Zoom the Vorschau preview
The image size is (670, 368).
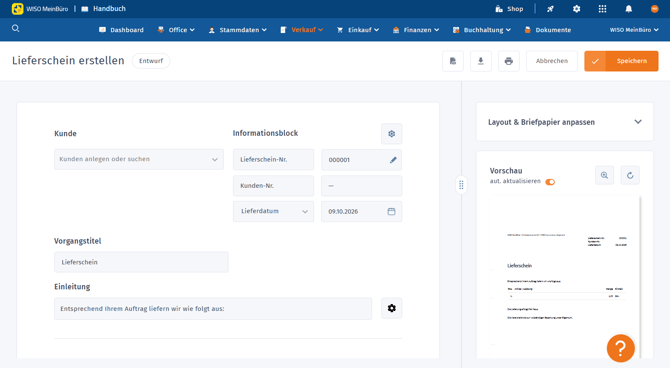tap(604, 175)
